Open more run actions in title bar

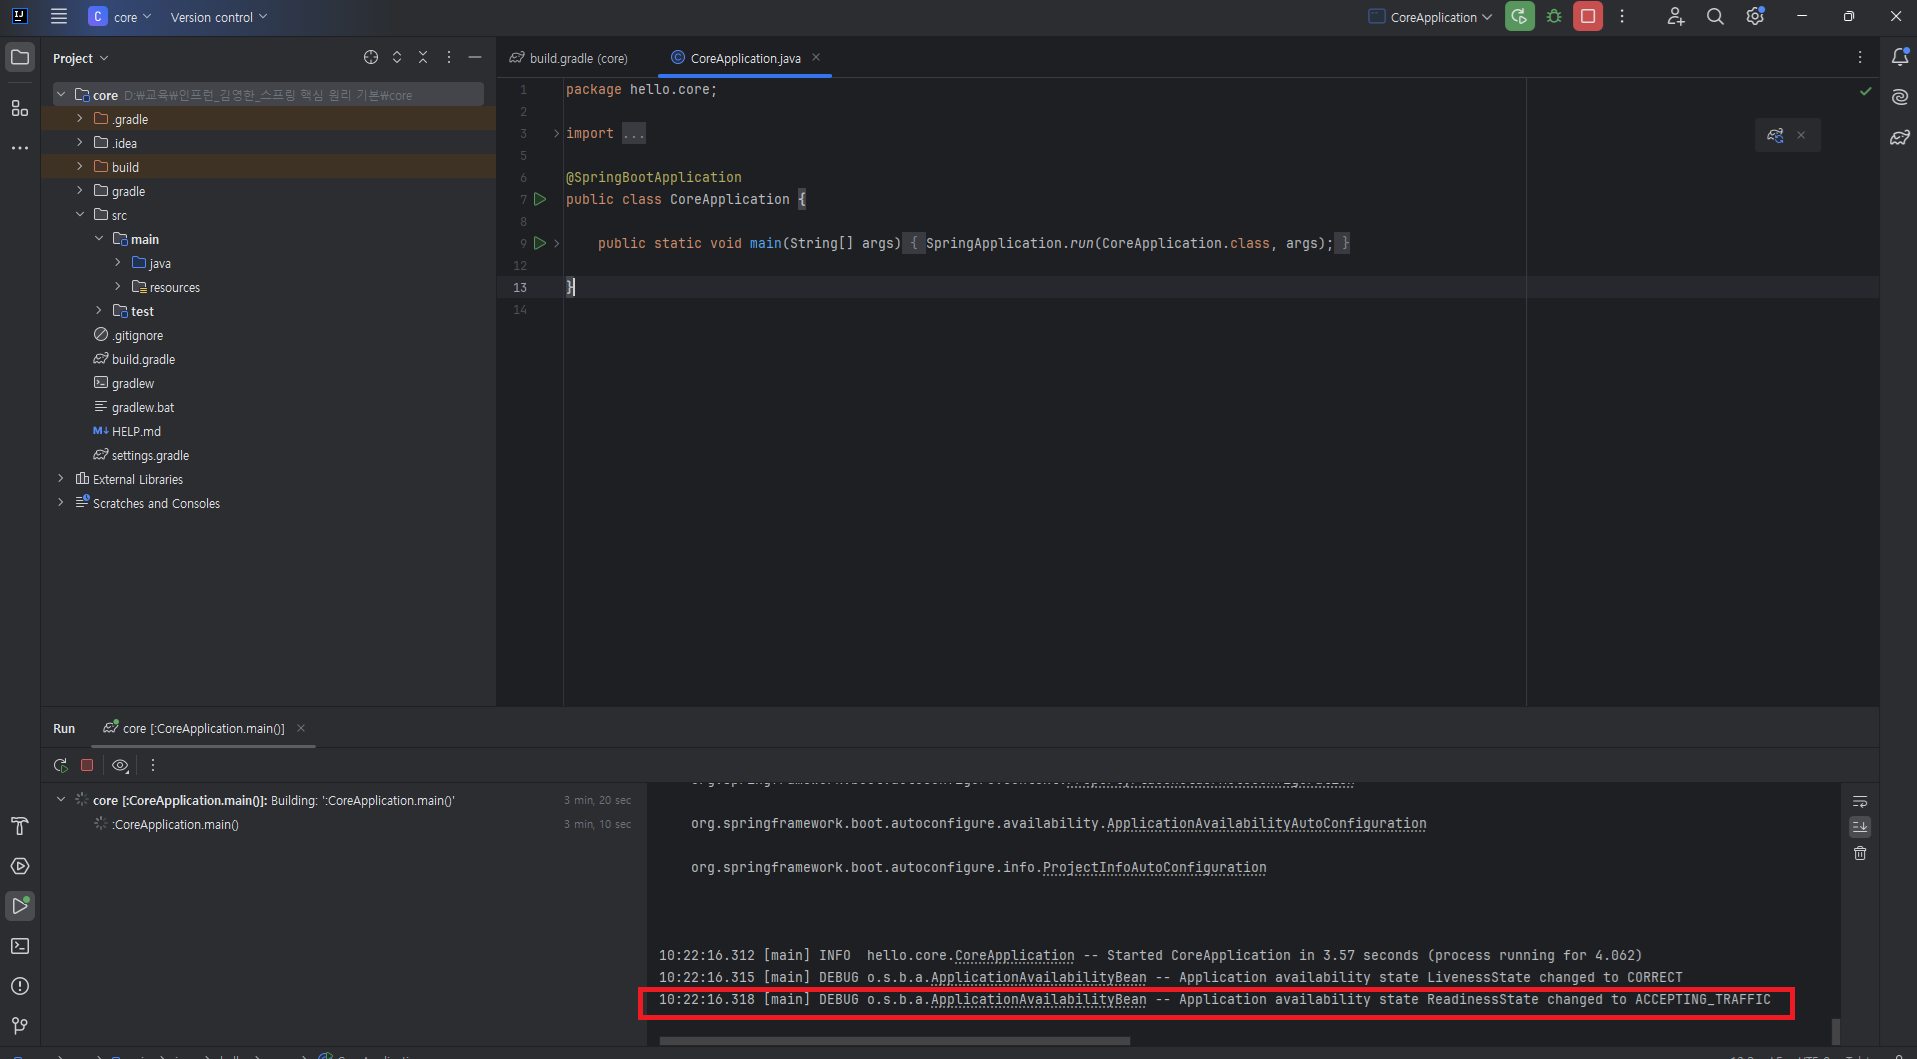(x=1622, y=16)
